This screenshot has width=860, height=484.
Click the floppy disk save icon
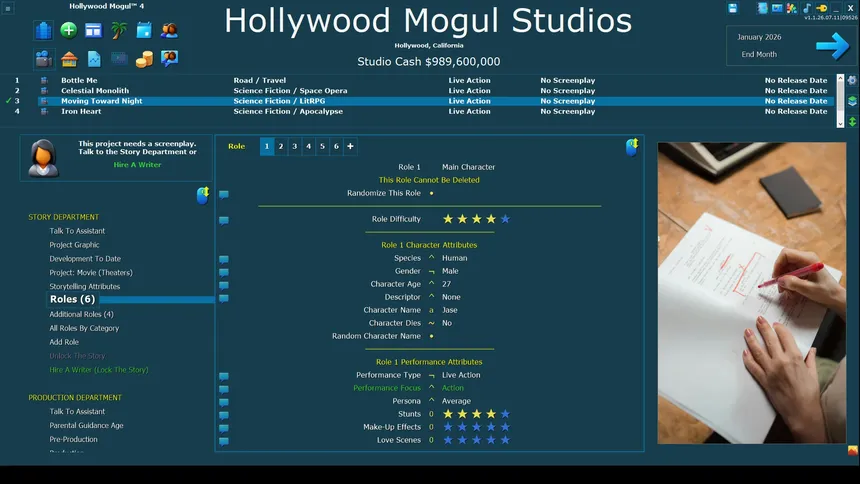pos(733,8)
